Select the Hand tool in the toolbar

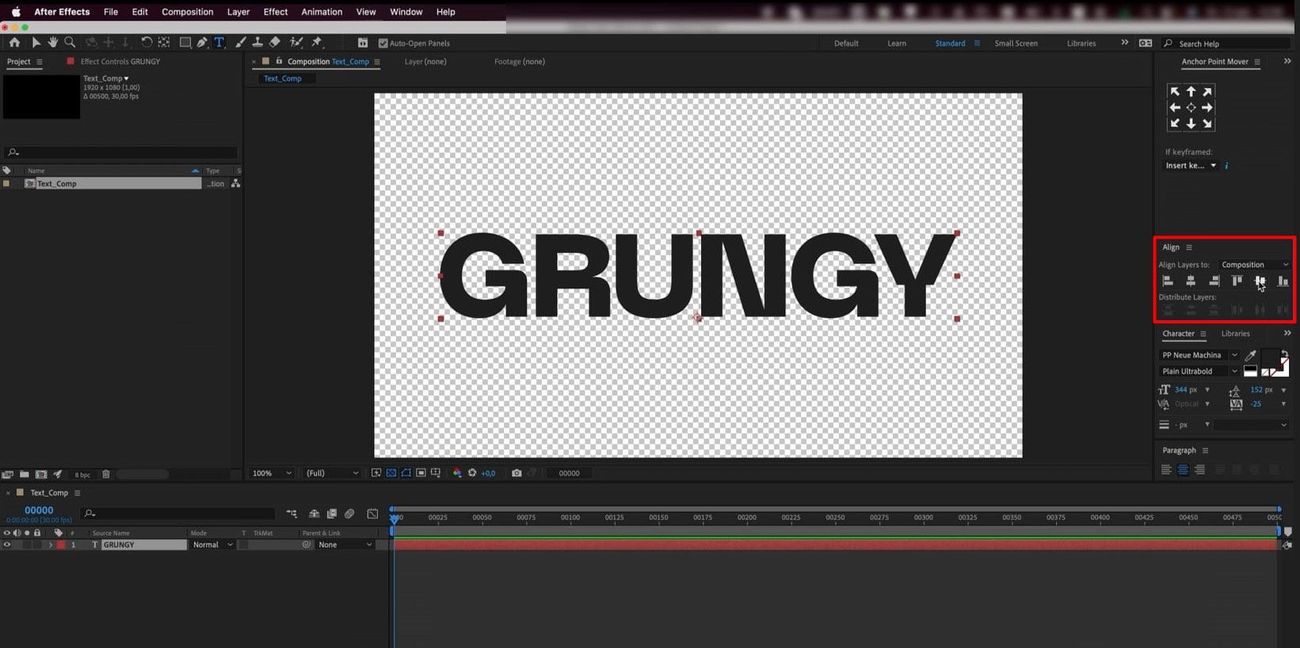pos(52,43)
